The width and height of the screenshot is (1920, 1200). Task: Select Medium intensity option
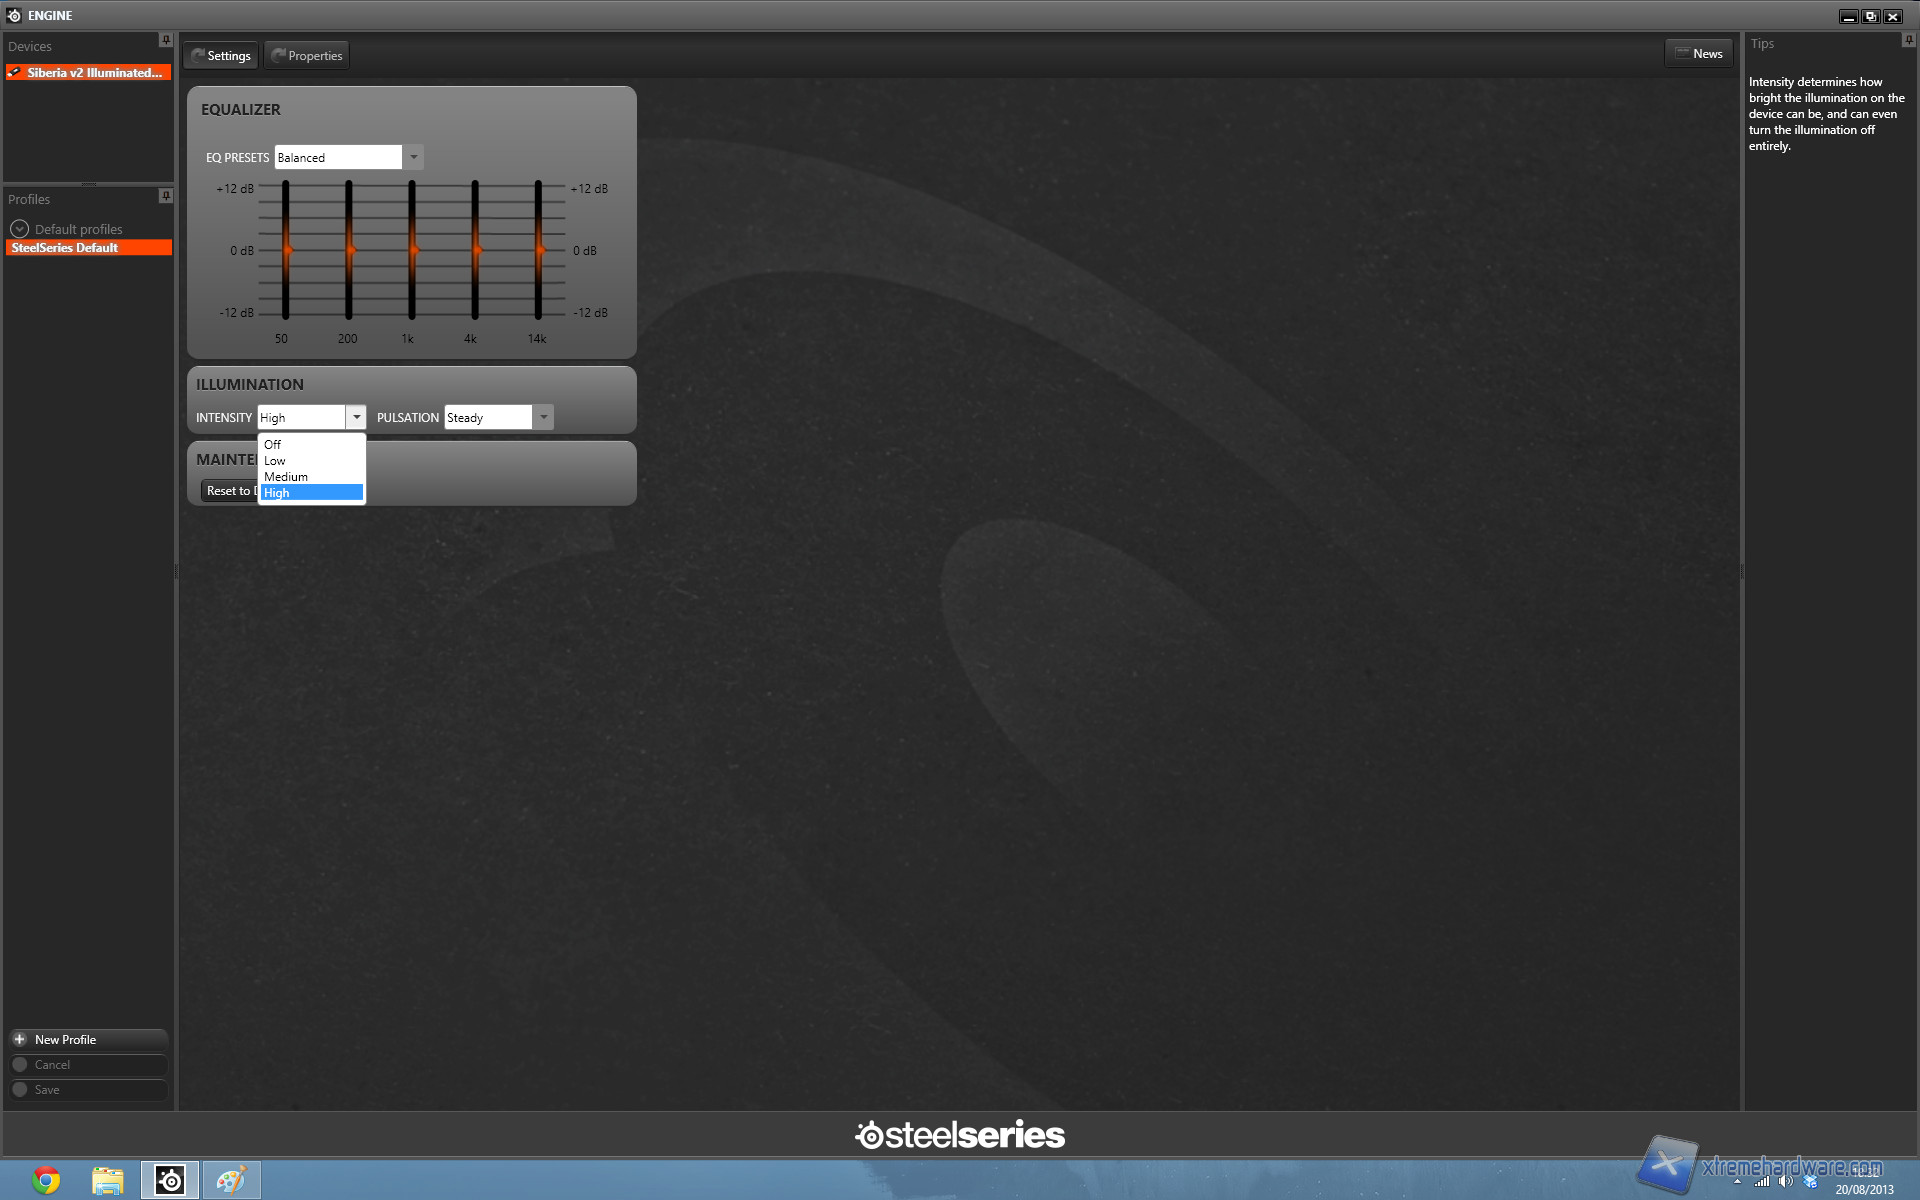click(285, 476)
